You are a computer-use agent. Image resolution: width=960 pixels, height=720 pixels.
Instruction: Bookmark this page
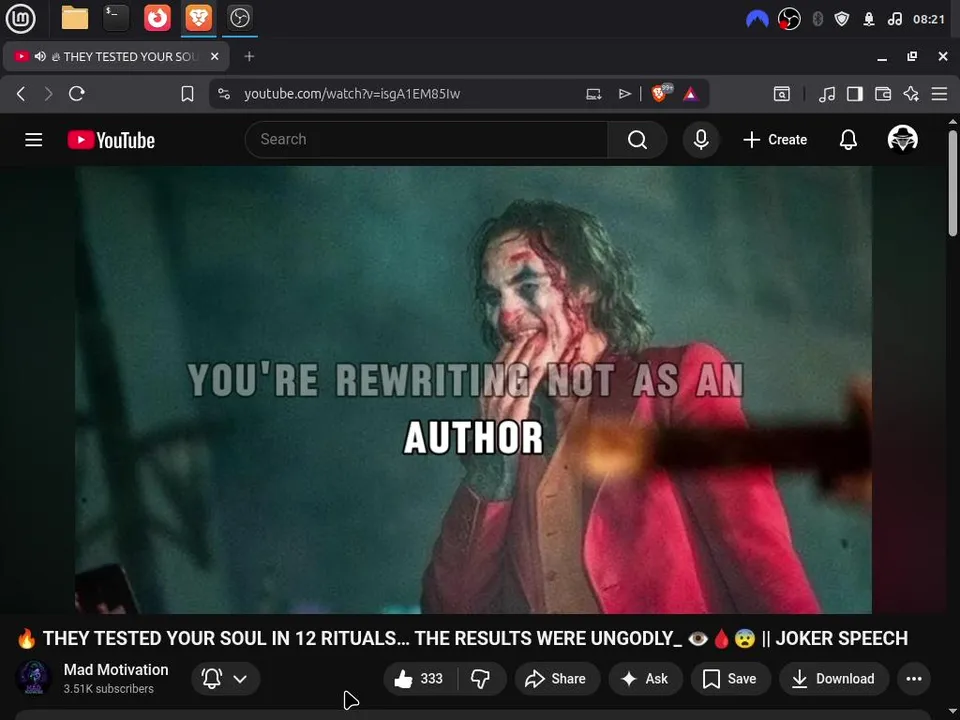click(x=187, y=94)
